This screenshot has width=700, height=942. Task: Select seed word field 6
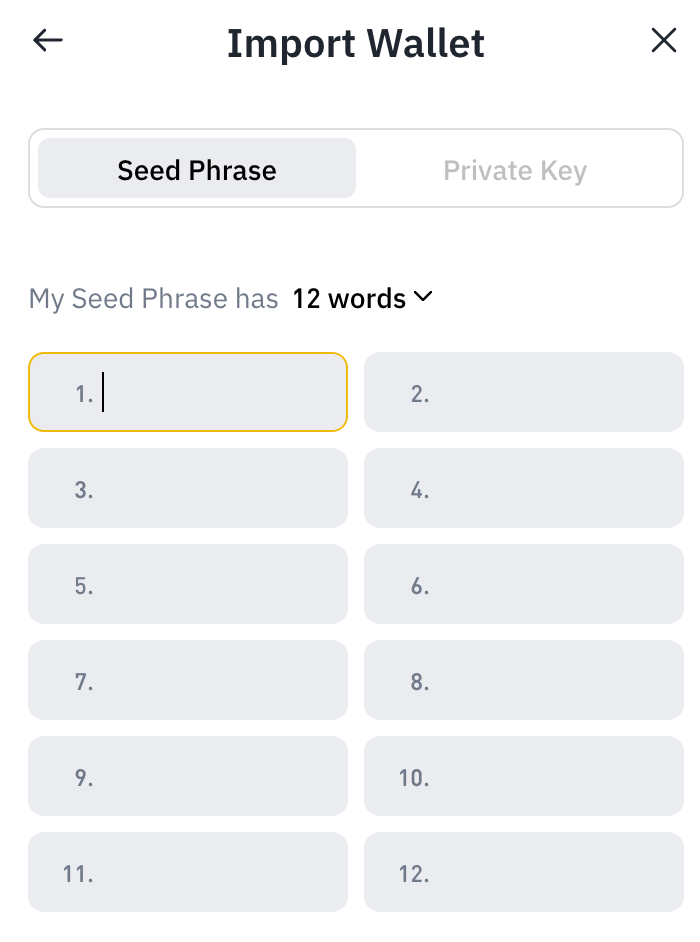point(524,584)
